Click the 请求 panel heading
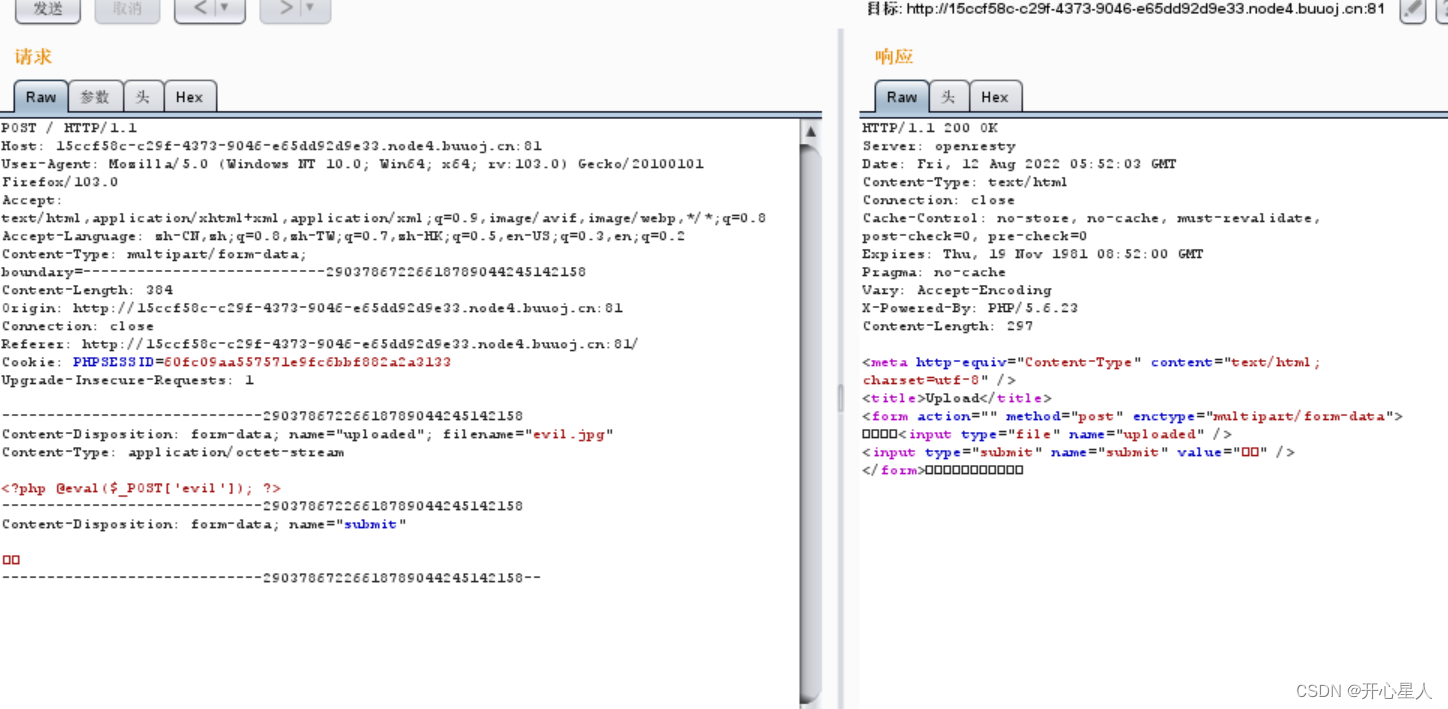This screenshot has height=709, width=1448. click(x=33, y=57)
